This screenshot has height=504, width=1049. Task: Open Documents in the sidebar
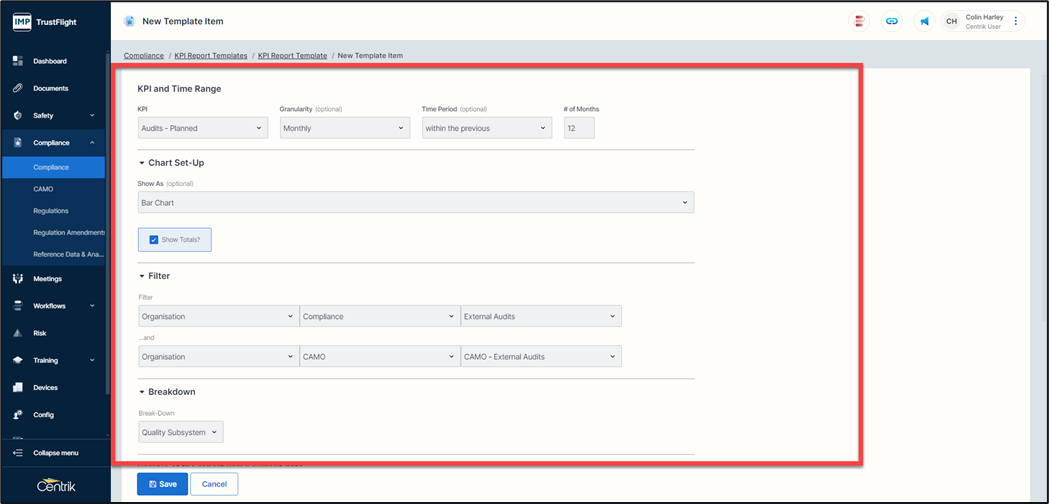tap(50, 88)
